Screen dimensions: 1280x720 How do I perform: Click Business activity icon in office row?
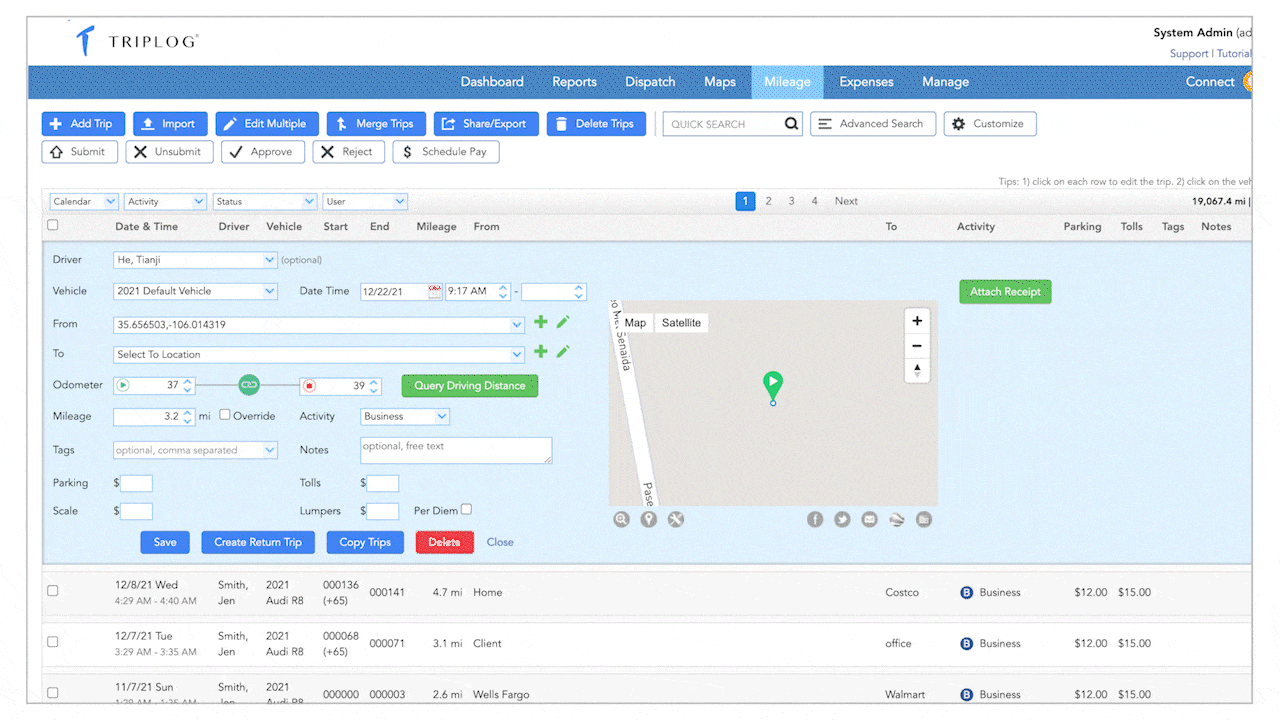[966, 643]
